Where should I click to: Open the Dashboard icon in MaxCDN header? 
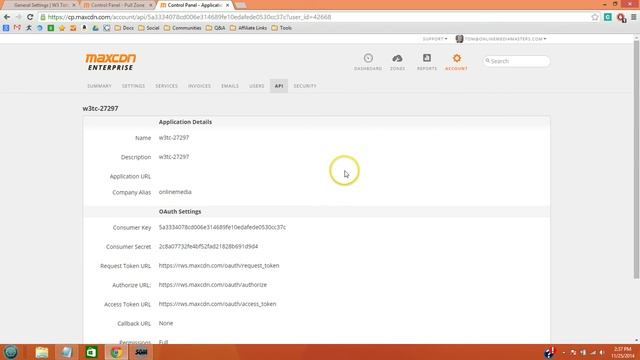[368, 62]
